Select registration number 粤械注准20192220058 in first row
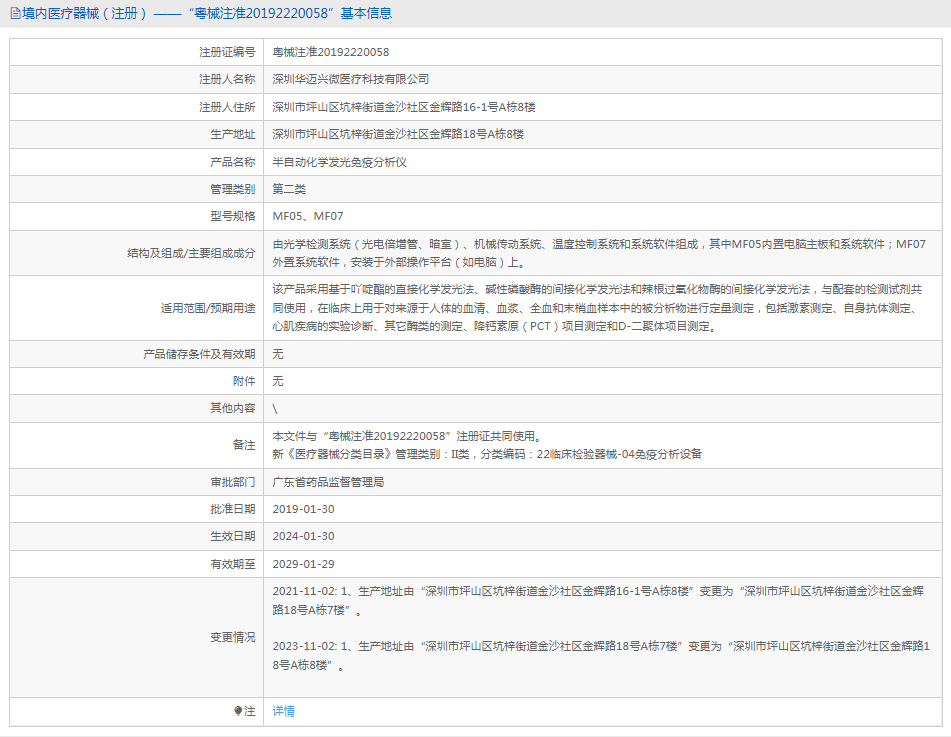Viewport: 951px width, 737px height. click(x=331, y=52)
